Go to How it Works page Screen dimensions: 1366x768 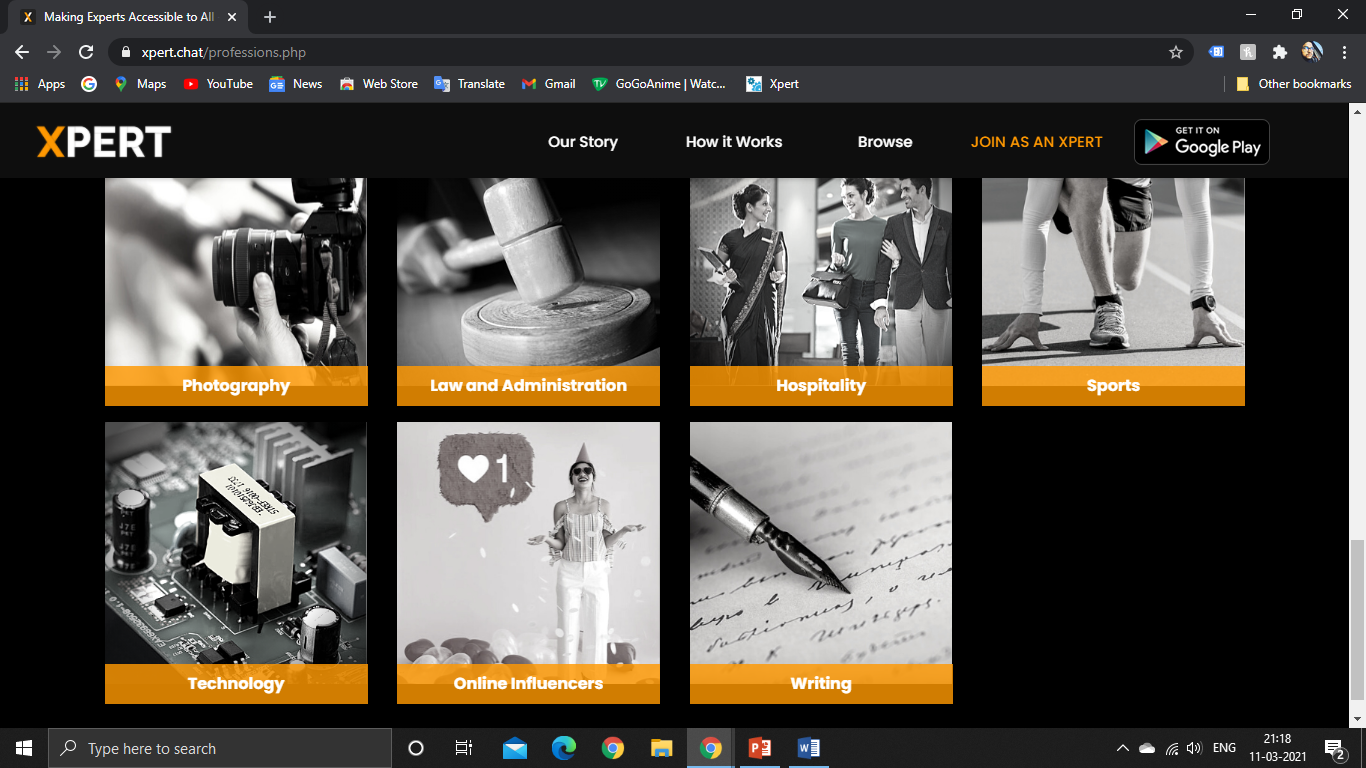tap(734, 142)
